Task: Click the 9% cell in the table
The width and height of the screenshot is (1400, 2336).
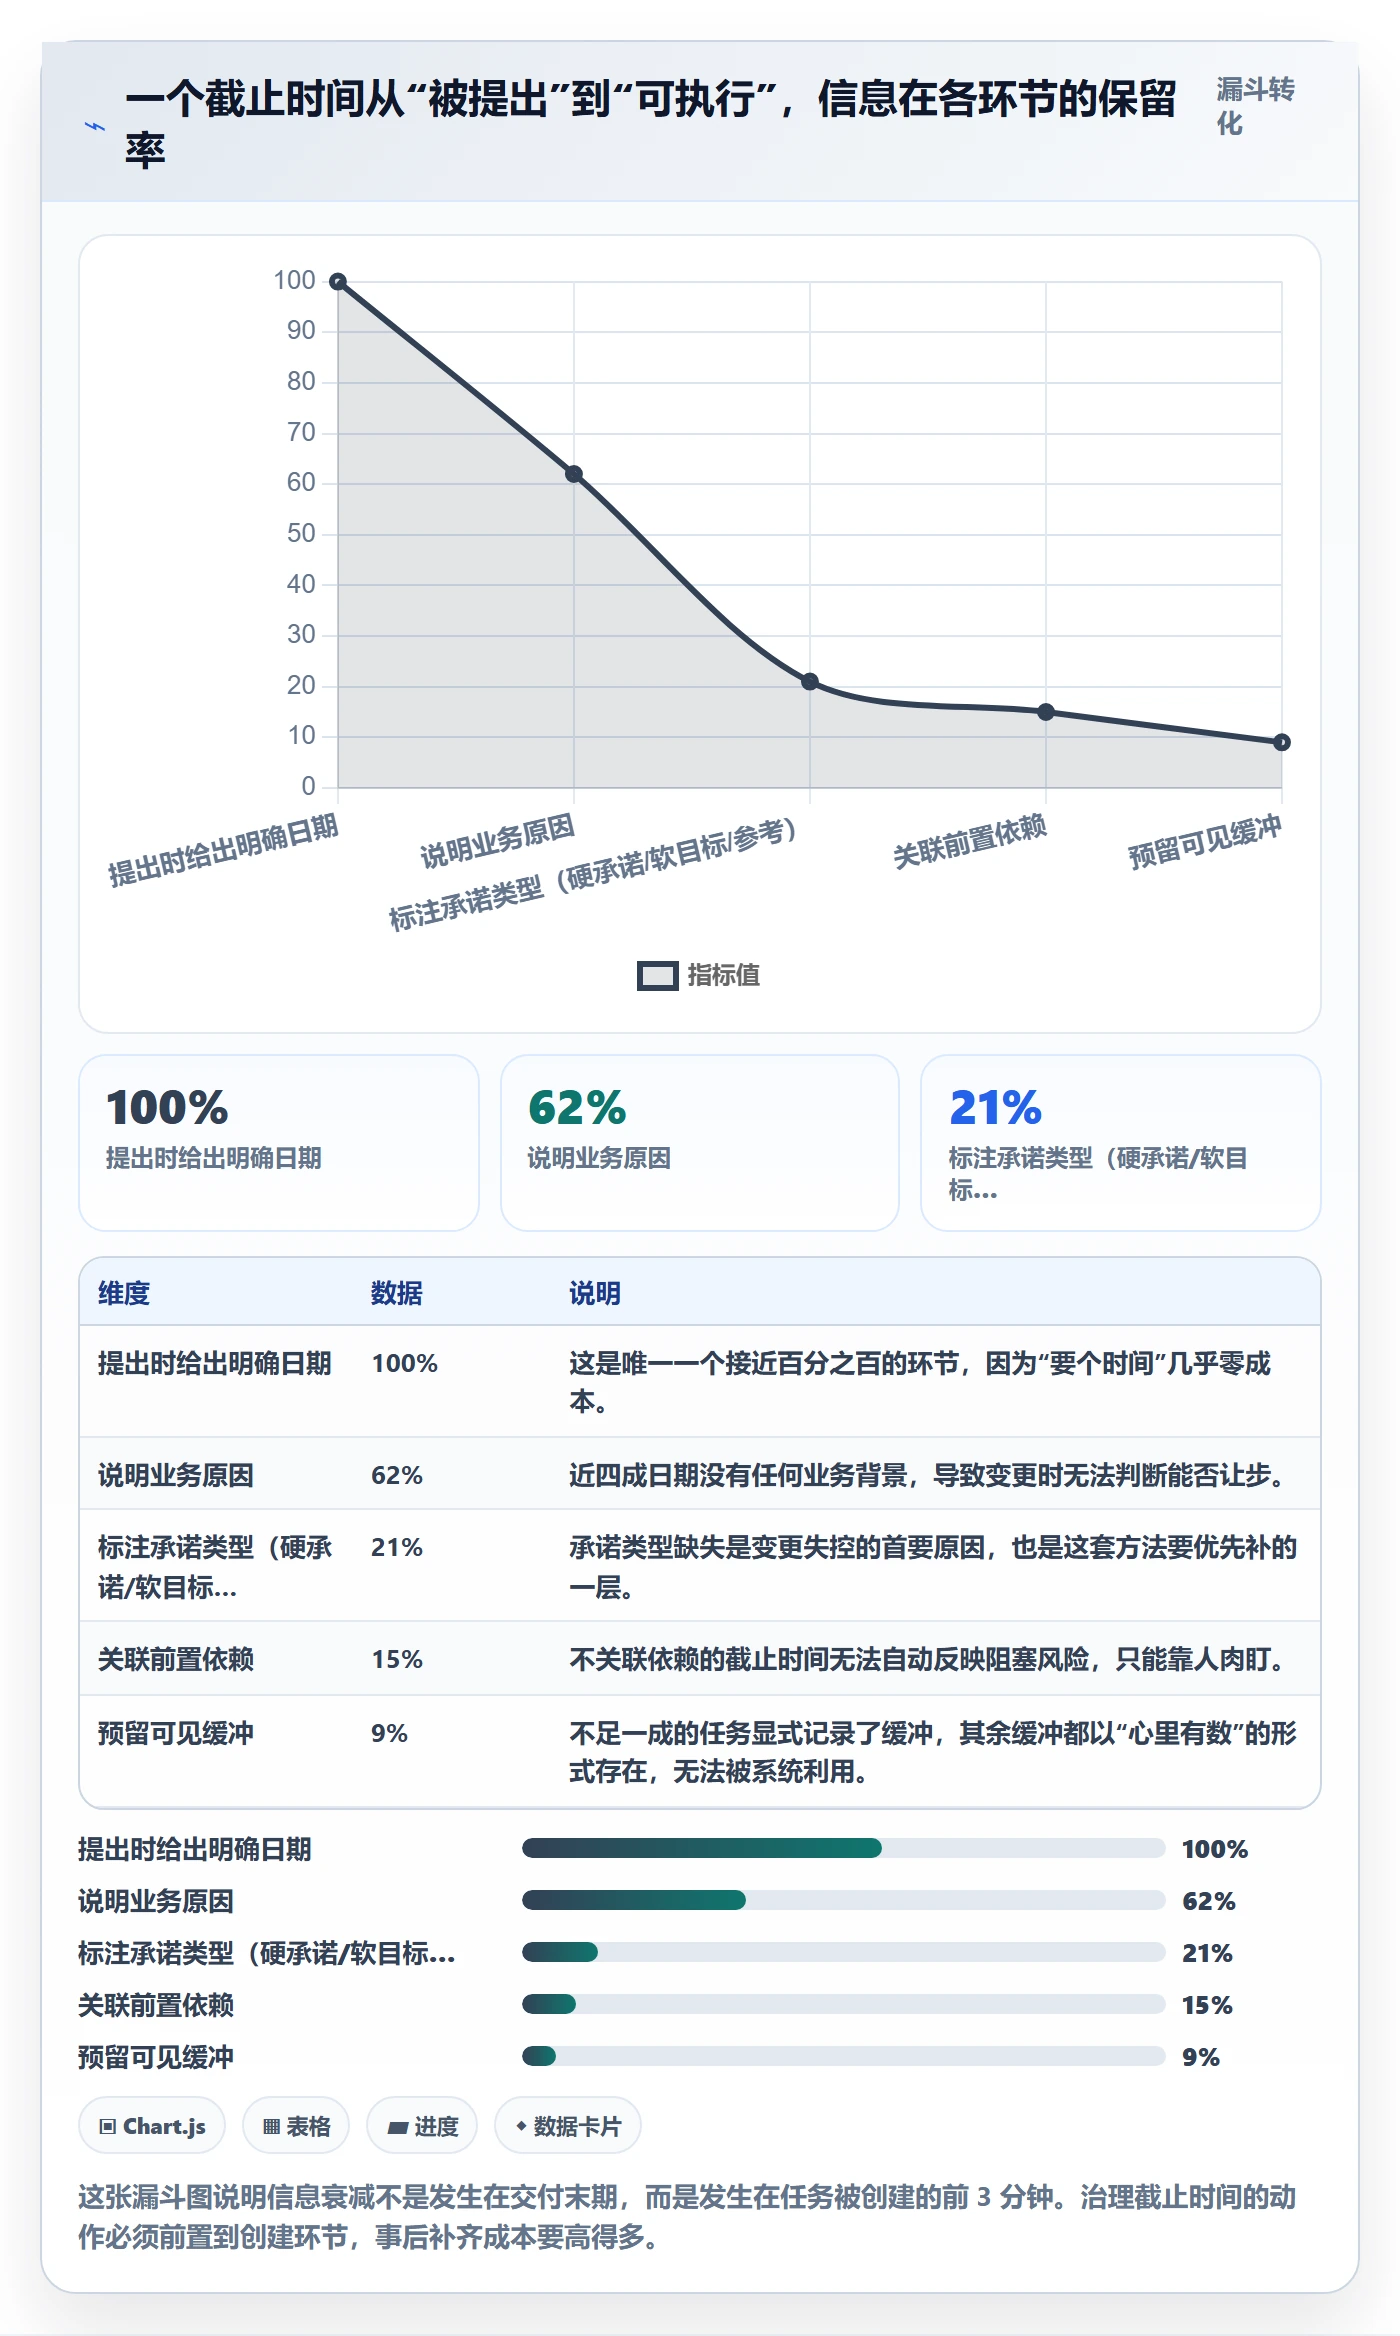Action: coord(389,1733)
